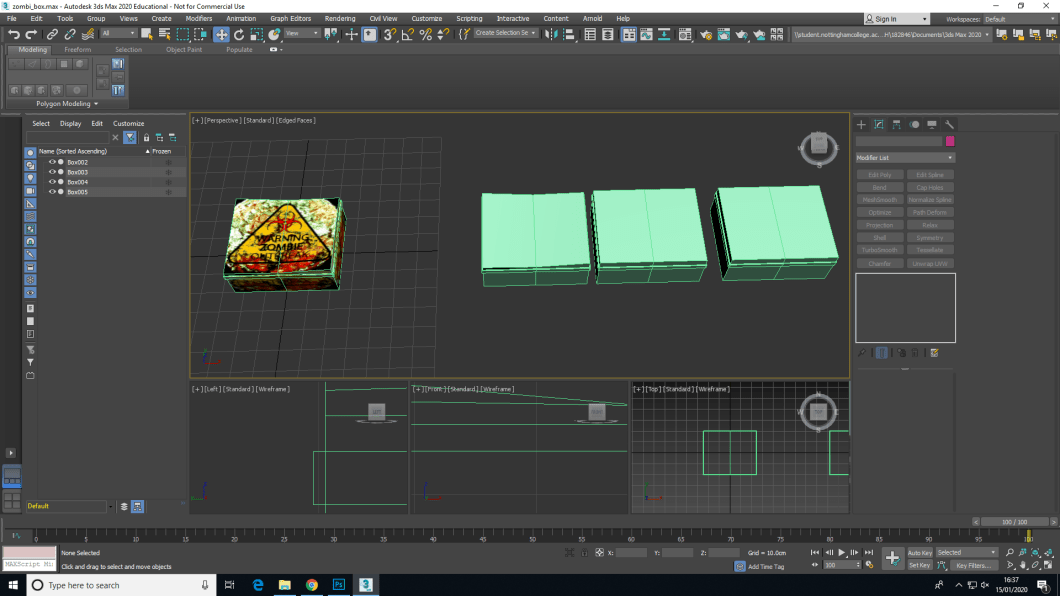1060x596 pixels.
Task: Open the Utilities command panel tab
Action: (x=949, y=124)
